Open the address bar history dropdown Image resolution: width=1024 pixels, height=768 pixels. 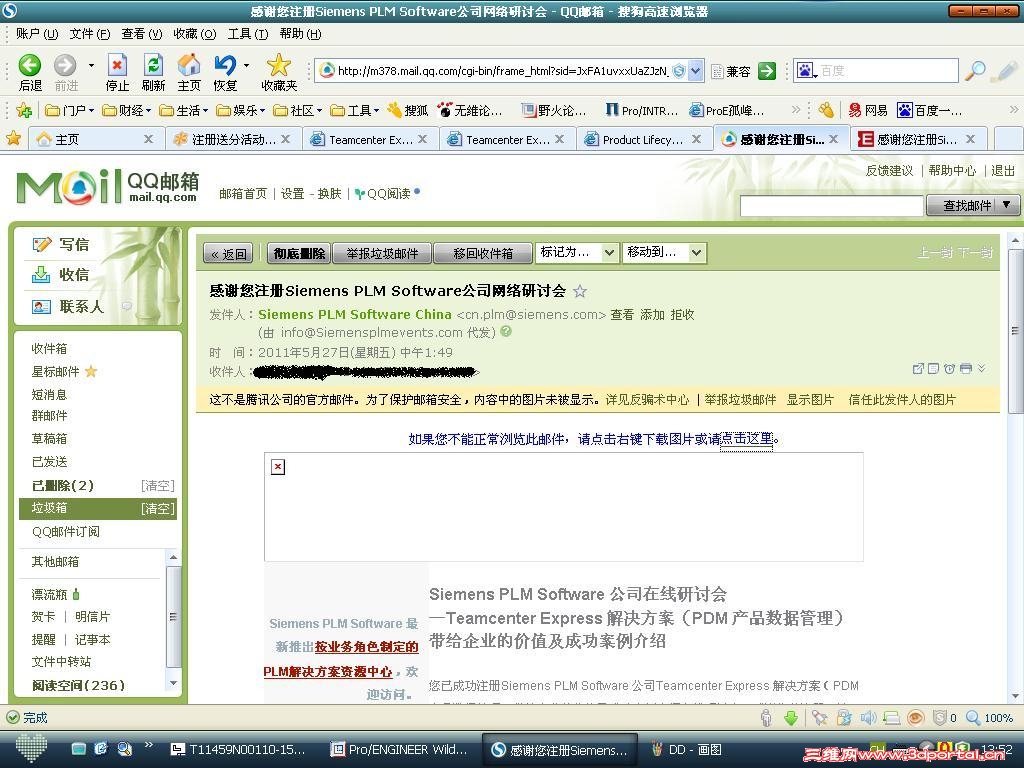(696, 71)
